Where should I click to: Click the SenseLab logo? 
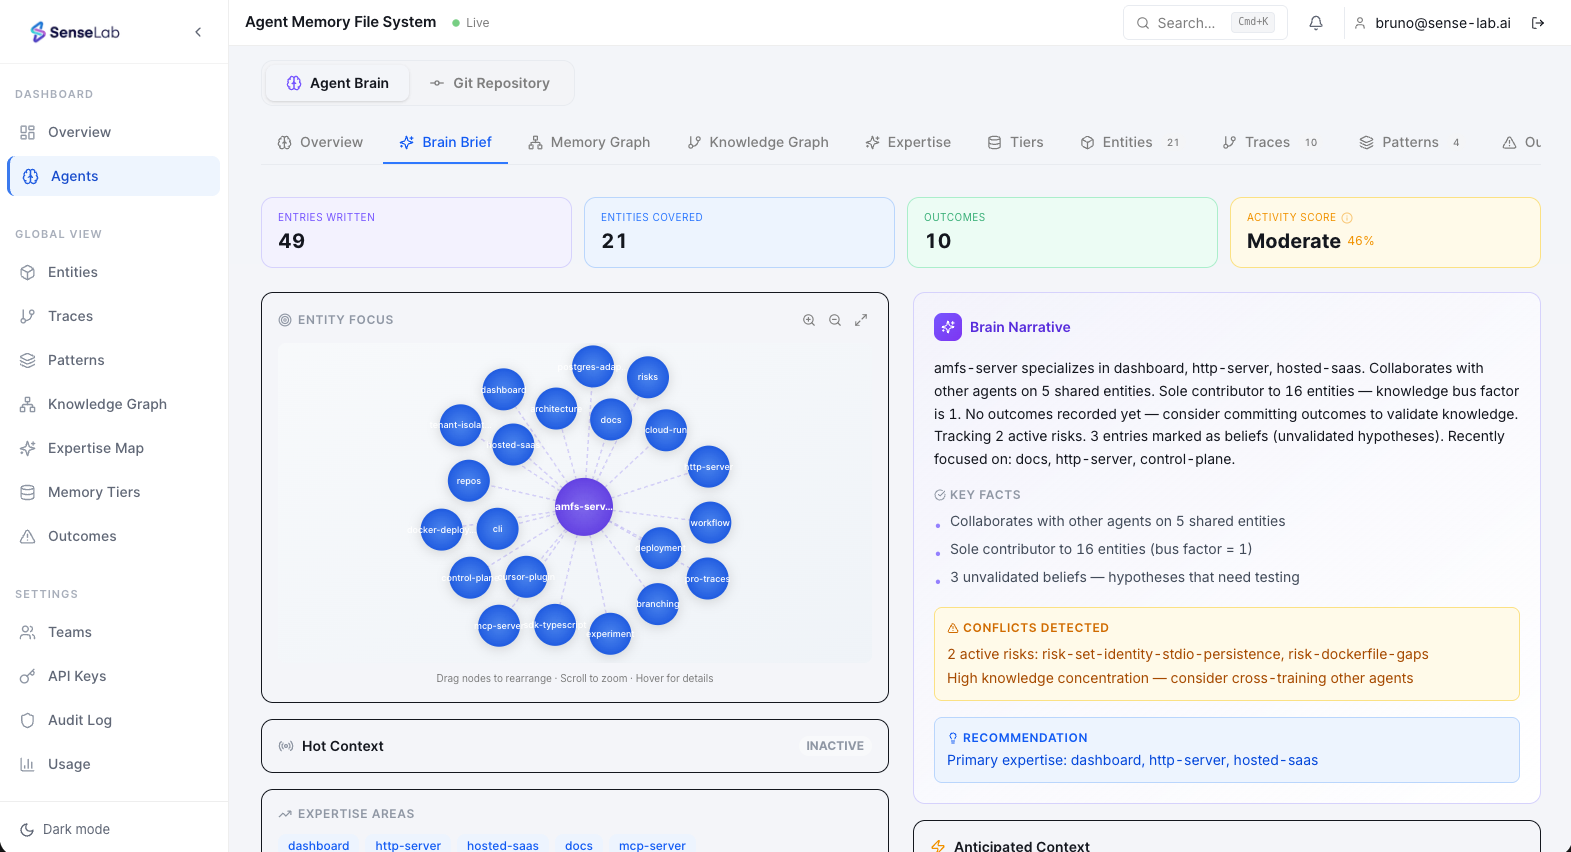(75, 32)
